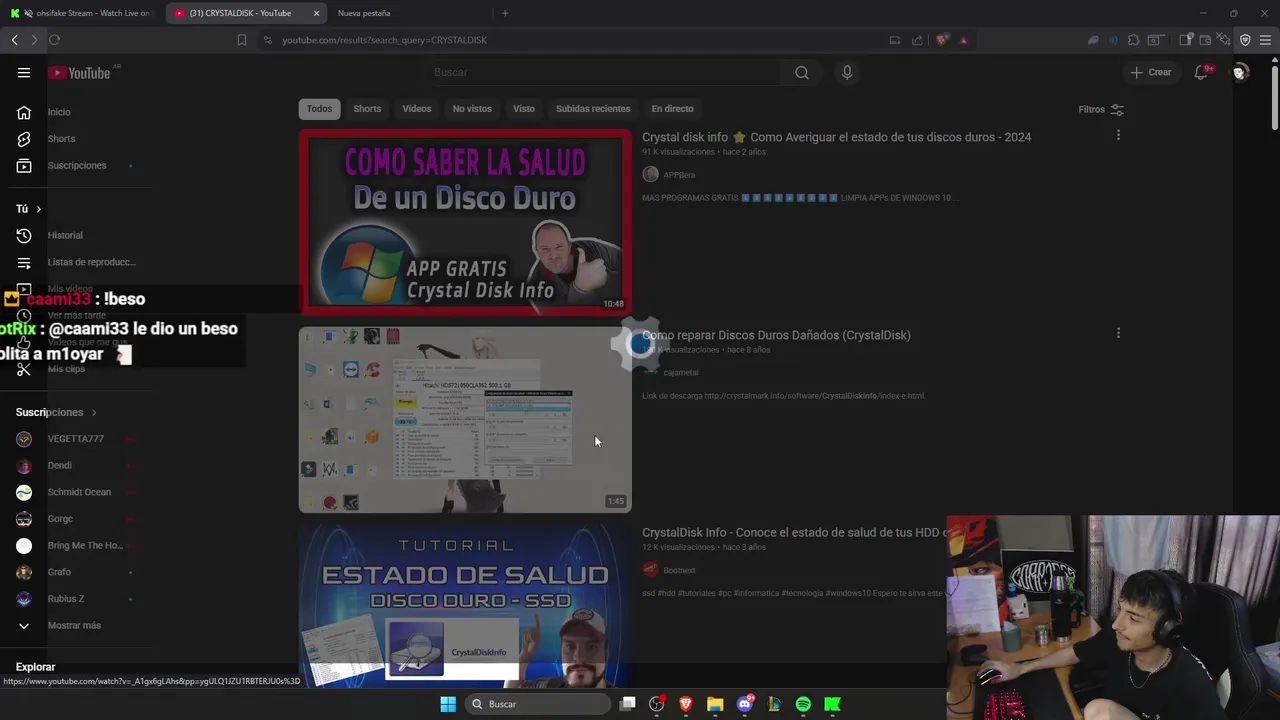Open the account avatar menu
The width and height of the screenshot is (1280, 720).
tap(1240, 72)
